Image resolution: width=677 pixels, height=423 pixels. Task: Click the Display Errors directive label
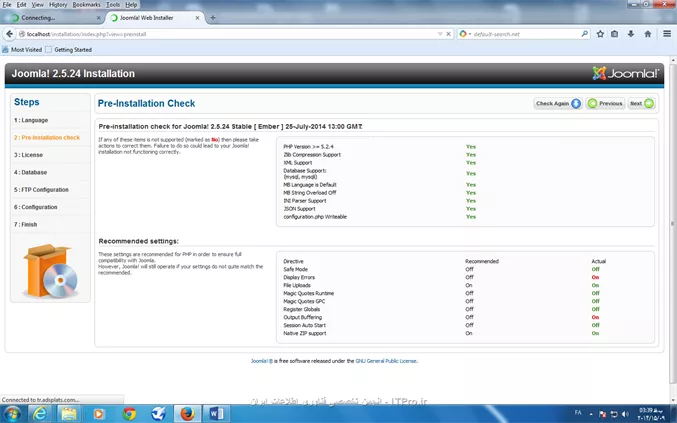tap(299, 278)
